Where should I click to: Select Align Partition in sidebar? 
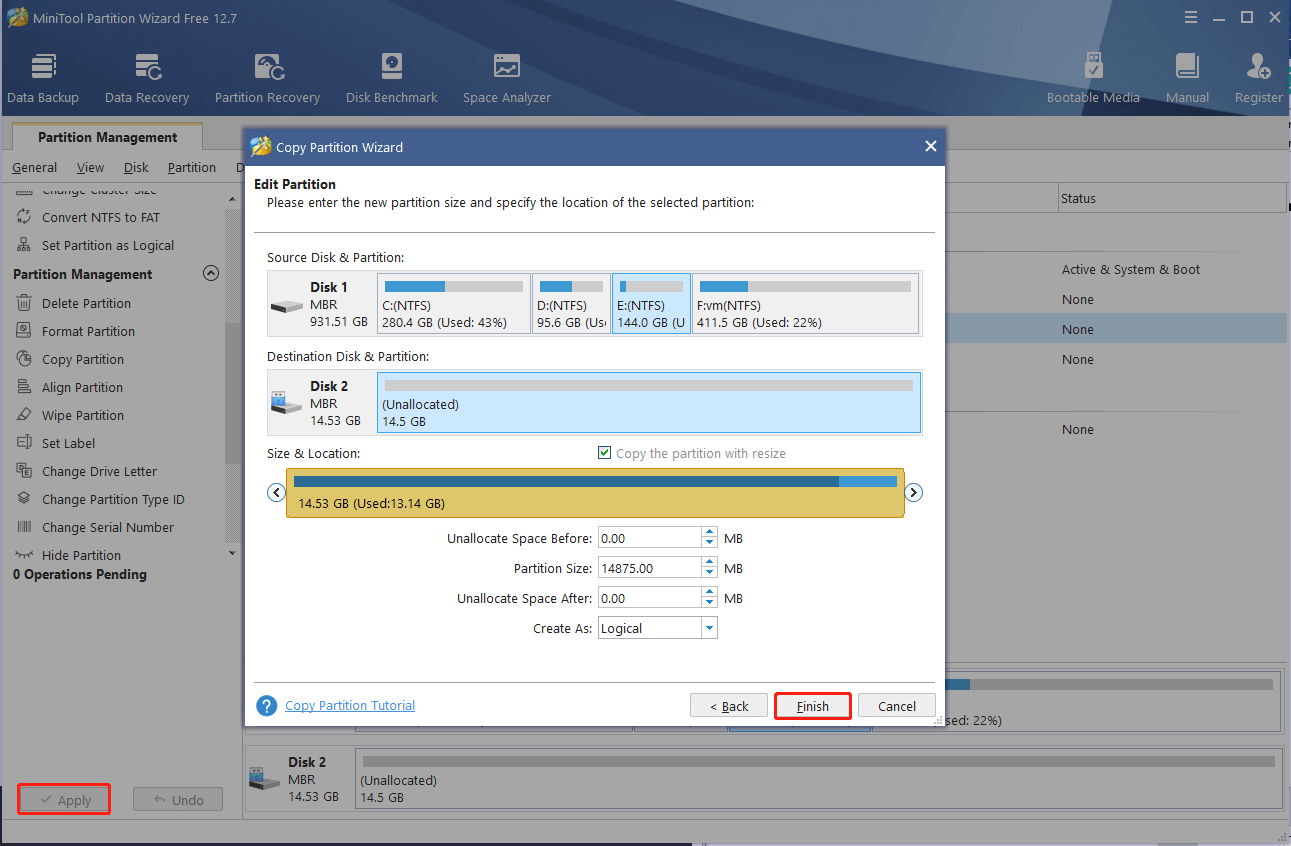[x=82, y=387]
